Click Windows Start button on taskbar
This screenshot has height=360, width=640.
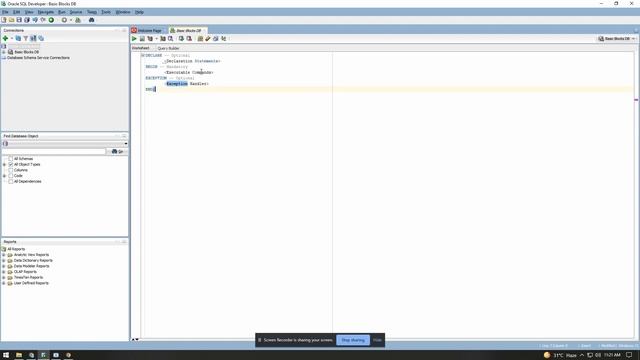click(x=6, y=355)
